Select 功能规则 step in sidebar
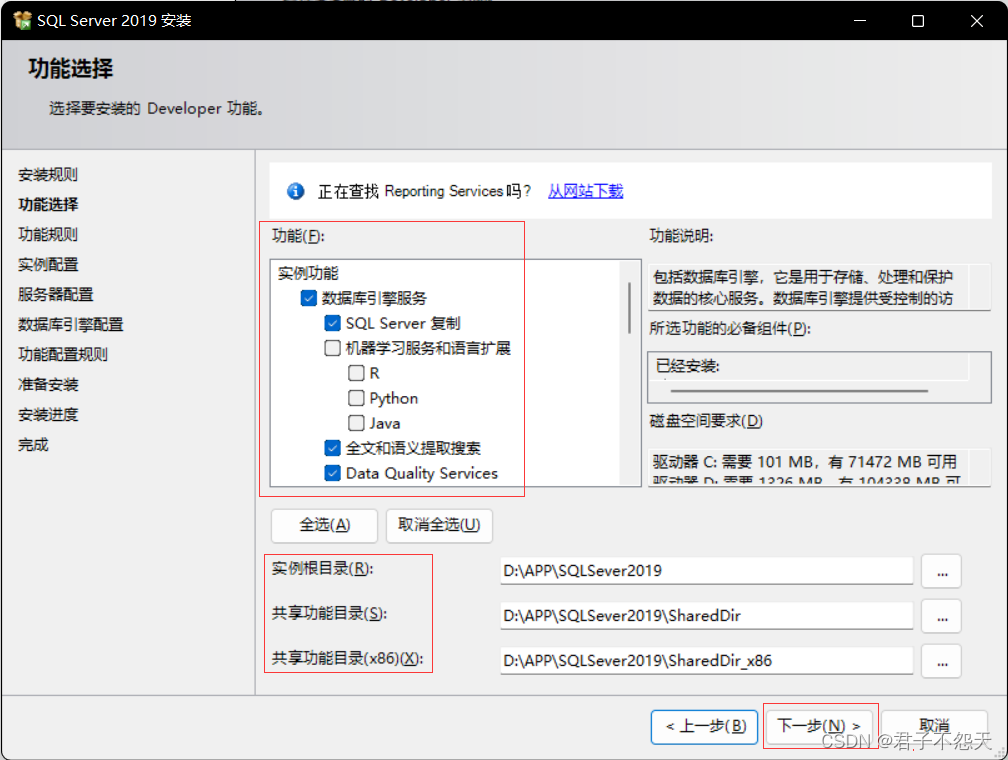Image resolution: width=1008 pixels, height=760 pixels. pyautogui.click(x=48, y=235)
